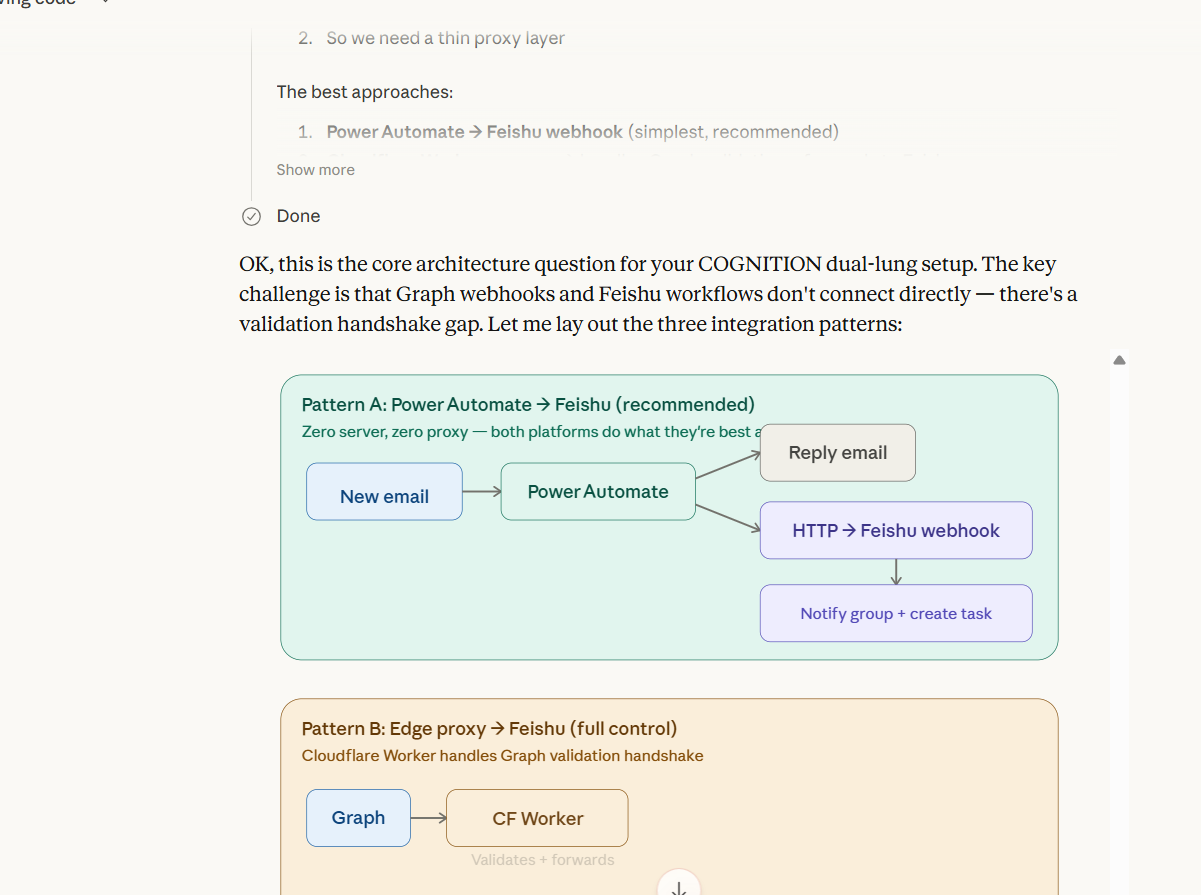Collapse the thinking section via Done label
Screen dimensions: 1201x895
[x=298, y=216]
